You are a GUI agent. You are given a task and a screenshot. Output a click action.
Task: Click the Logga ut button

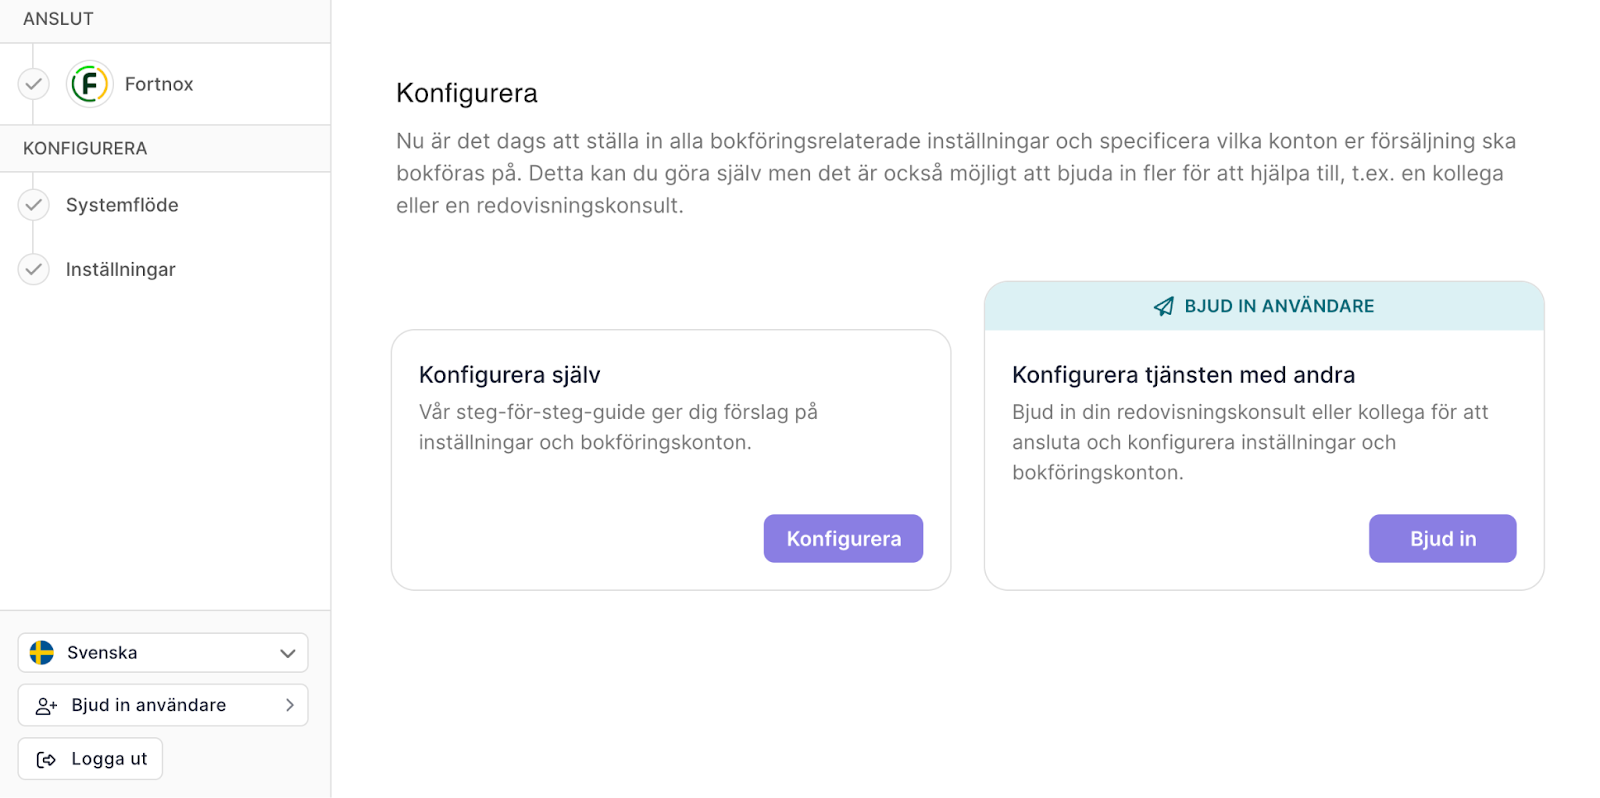click(90, 759)
